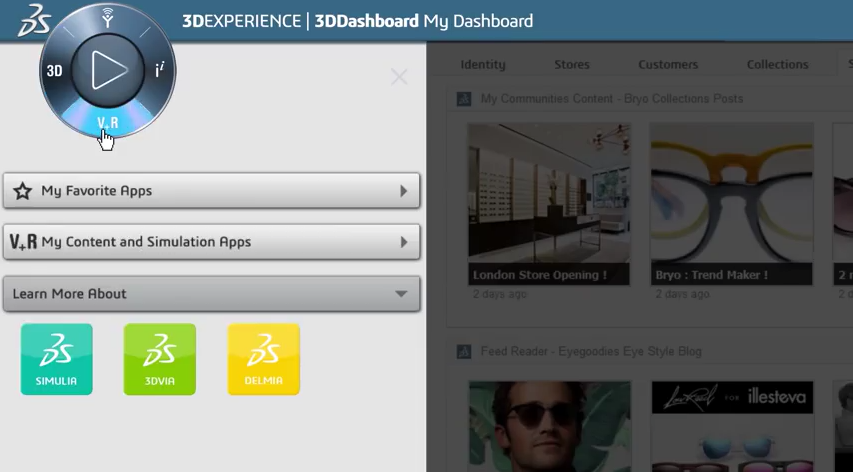Viewport: 853px width, 472px height.
Task: Select the information intelligence compass quadrant
Action: [160, 71]
